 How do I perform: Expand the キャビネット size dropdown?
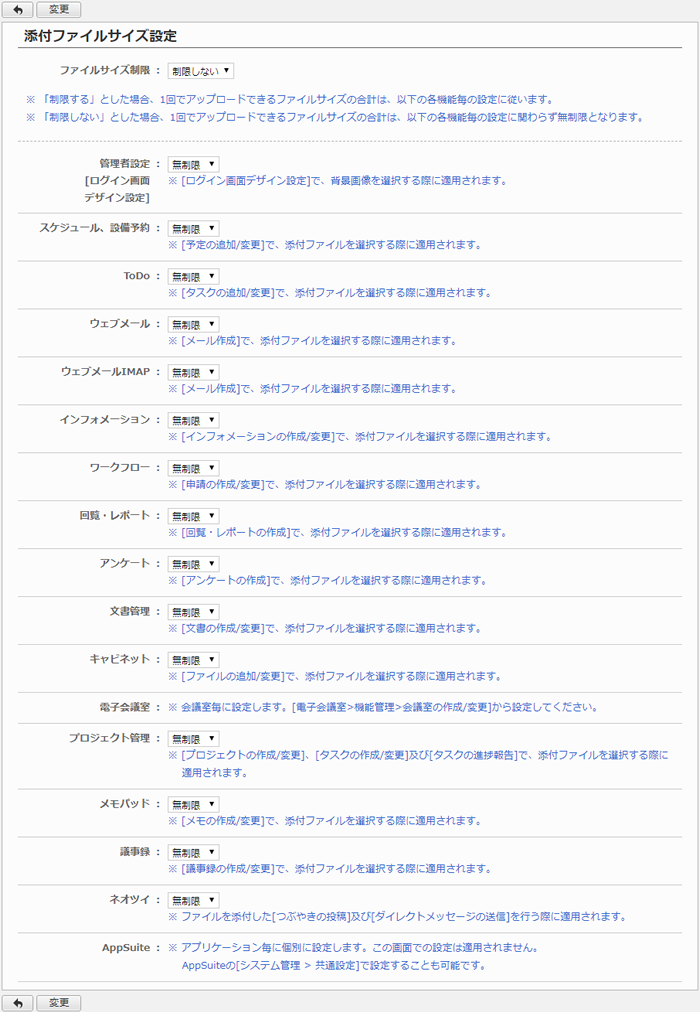pyautogui.click(x=193, y=661)
